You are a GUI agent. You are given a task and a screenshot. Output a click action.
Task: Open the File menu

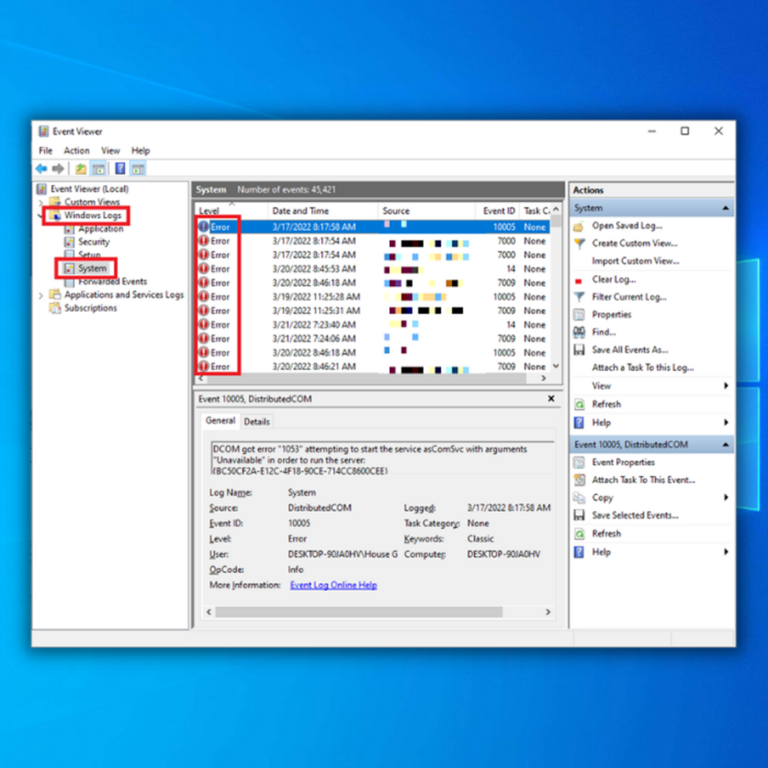[46, 151]
